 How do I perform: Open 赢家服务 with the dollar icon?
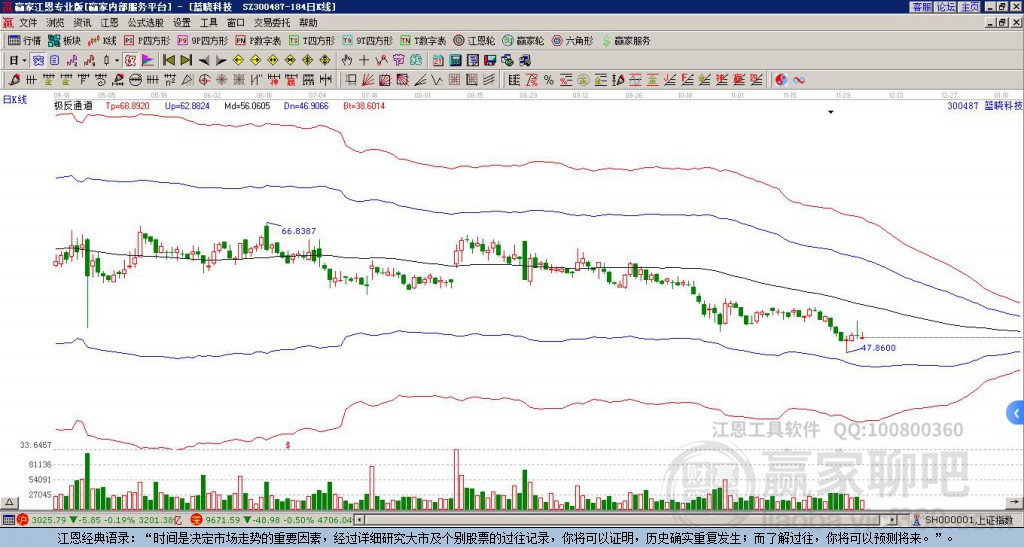point(626,40)
